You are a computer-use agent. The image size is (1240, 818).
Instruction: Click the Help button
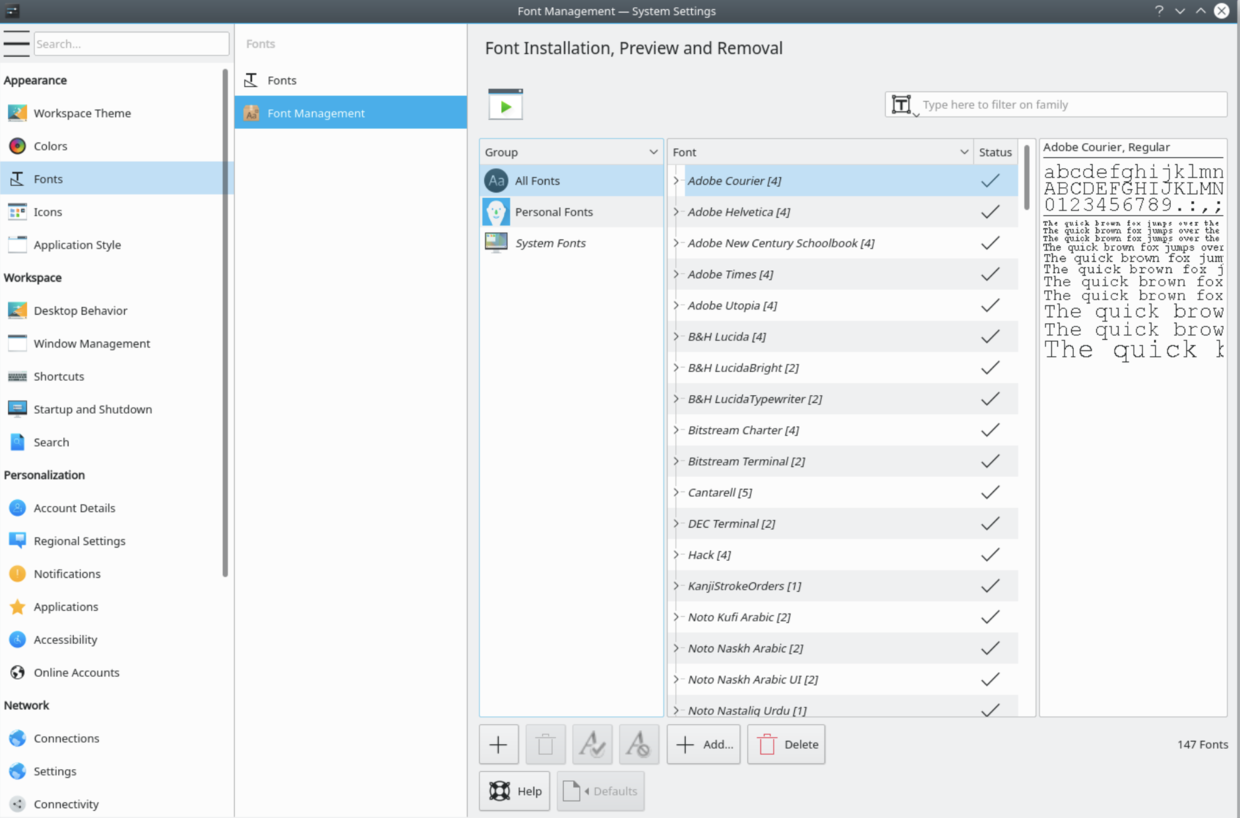[514, 791]
